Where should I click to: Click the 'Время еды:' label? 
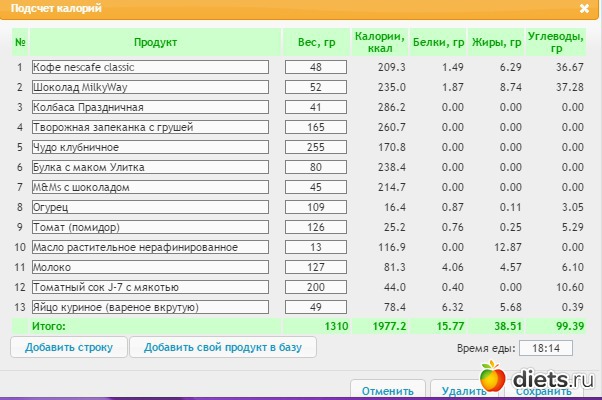[x=486, y=348]
